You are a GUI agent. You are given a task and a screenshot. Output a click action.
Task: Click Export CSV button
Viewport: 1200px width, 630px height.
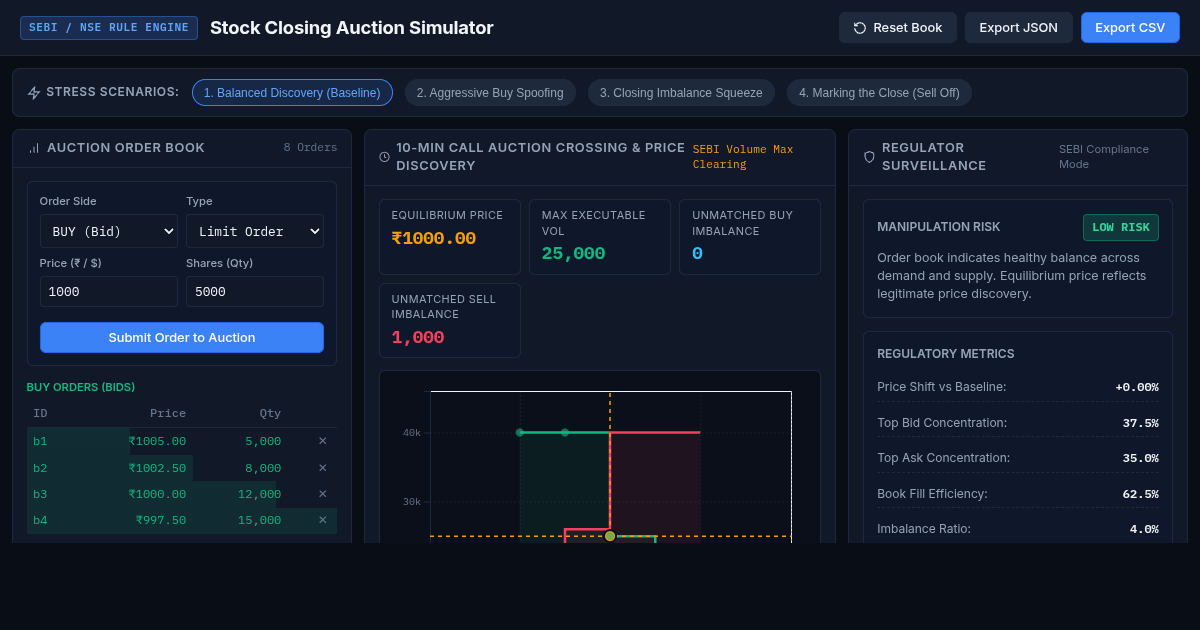(1130, 28)
